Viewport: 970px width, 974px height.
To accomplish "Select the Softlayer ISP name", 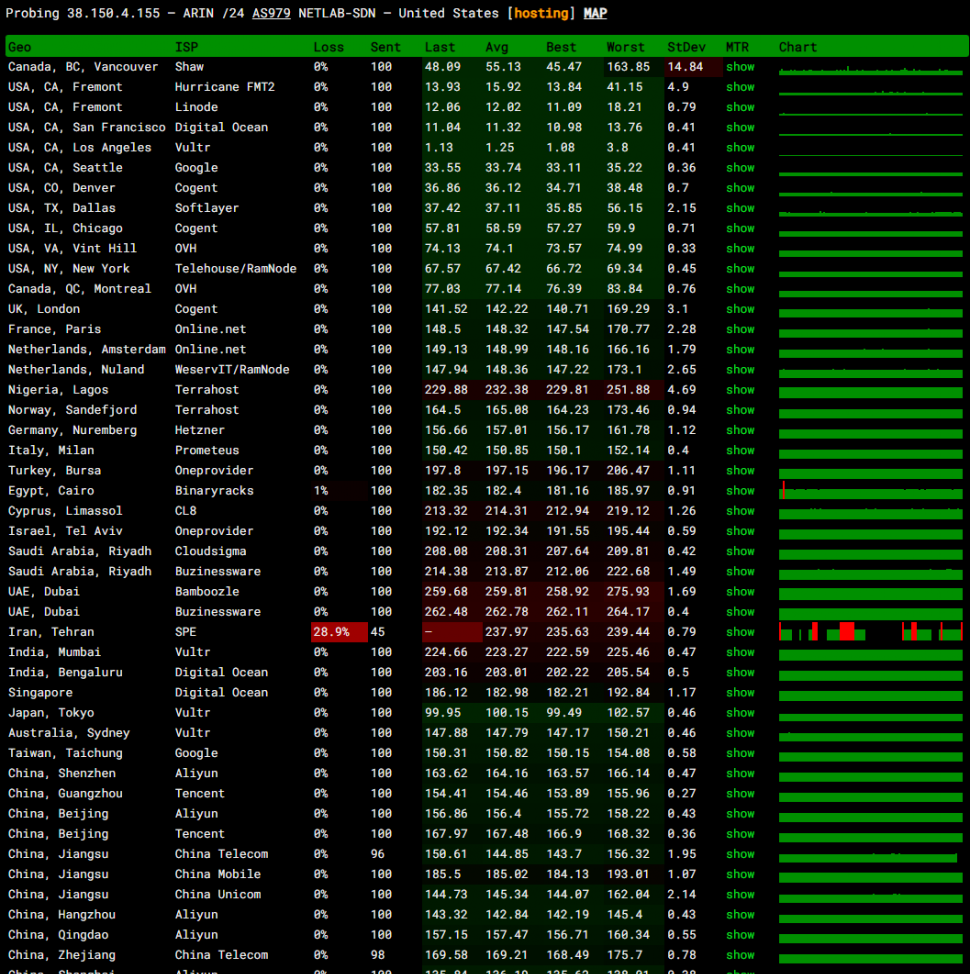I will 207,208.
